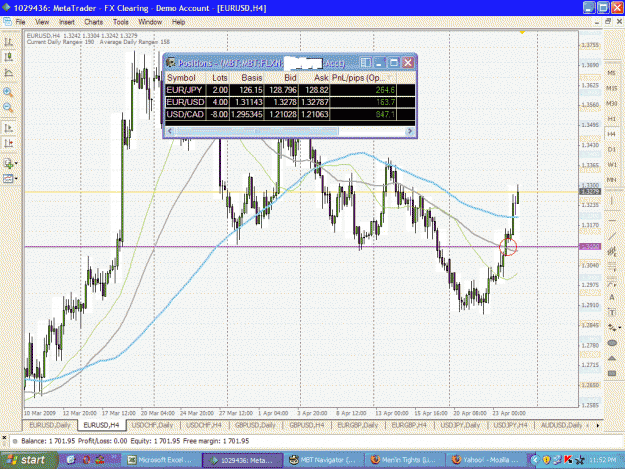
Task: Switch to USDJPY,Daily chart tab
Action: pyautogui.click(x=460, y=425)
